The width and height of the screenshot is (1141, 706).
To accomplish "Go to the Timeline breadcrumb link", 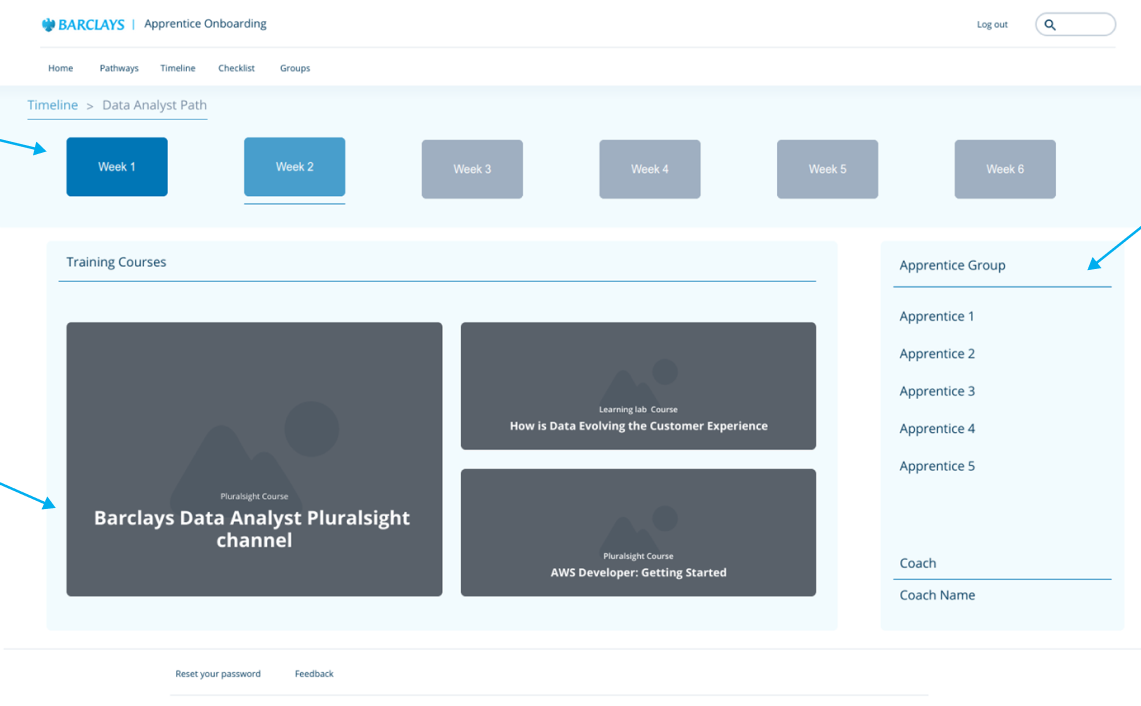I will (52, 105).
